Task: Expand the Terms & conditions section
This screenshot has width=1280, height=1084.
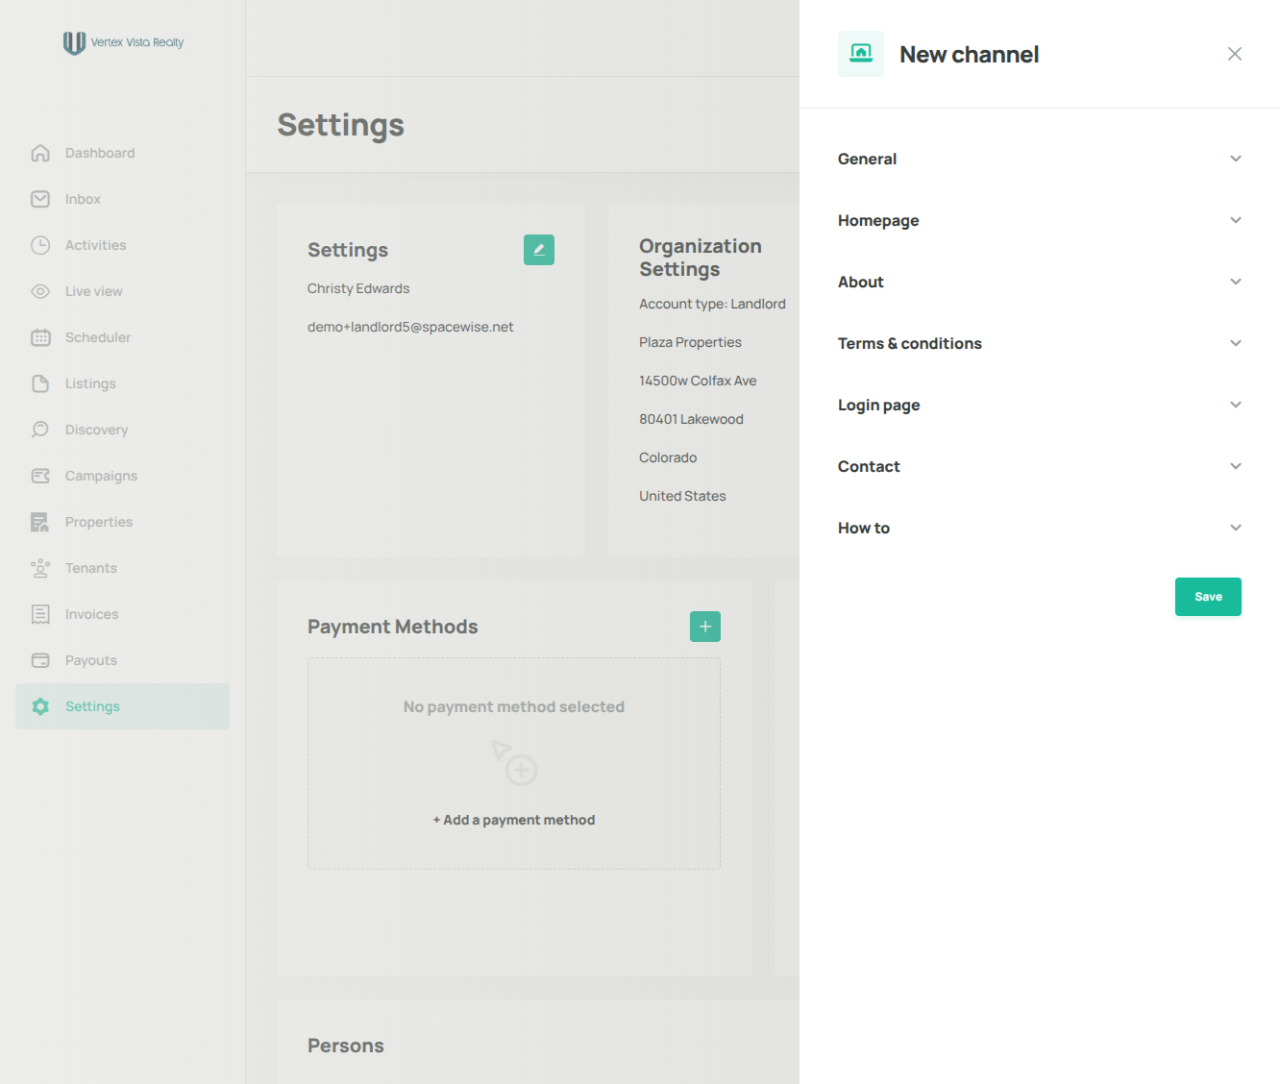Action: point(1039,343)
